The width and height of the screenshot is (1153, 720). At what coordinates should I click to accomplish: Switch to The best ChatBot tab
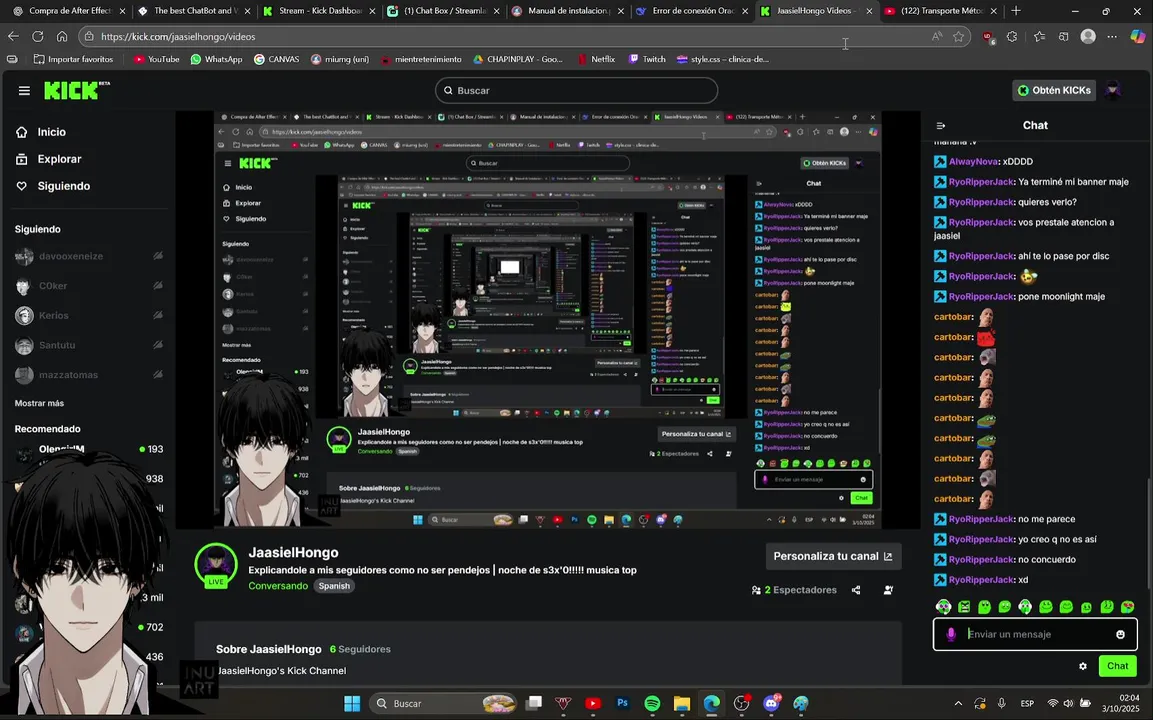pyautogui.click(x=193, y=11)
